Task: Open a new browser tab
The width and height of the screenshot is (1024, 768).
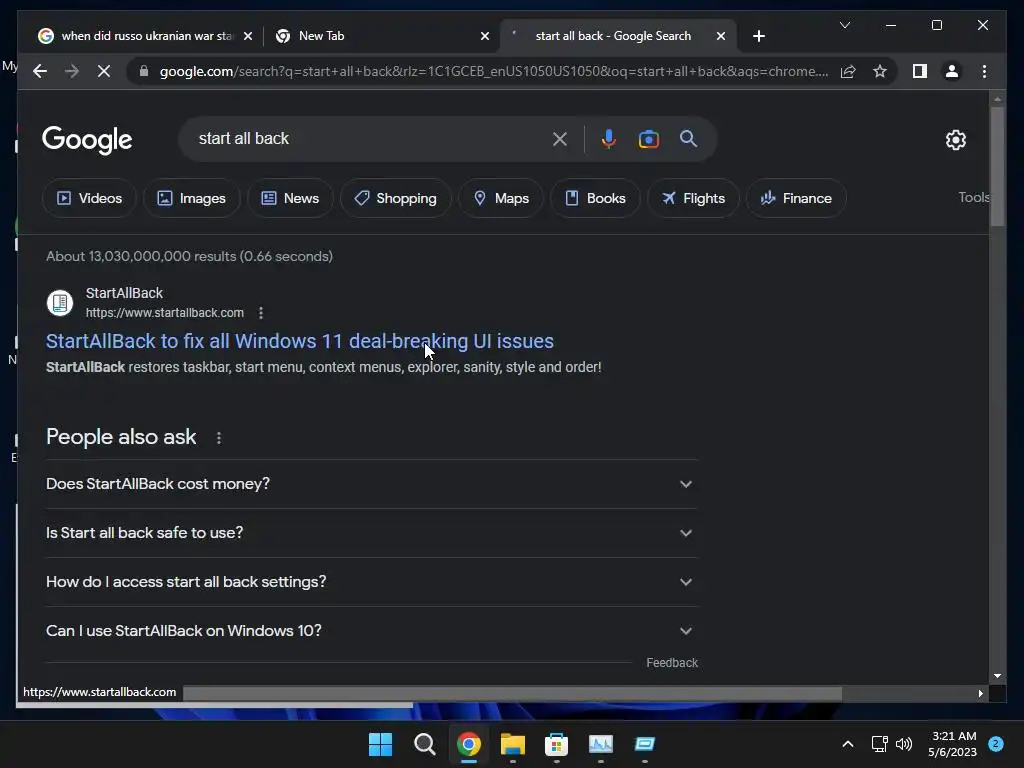Action: coord(758,36)
